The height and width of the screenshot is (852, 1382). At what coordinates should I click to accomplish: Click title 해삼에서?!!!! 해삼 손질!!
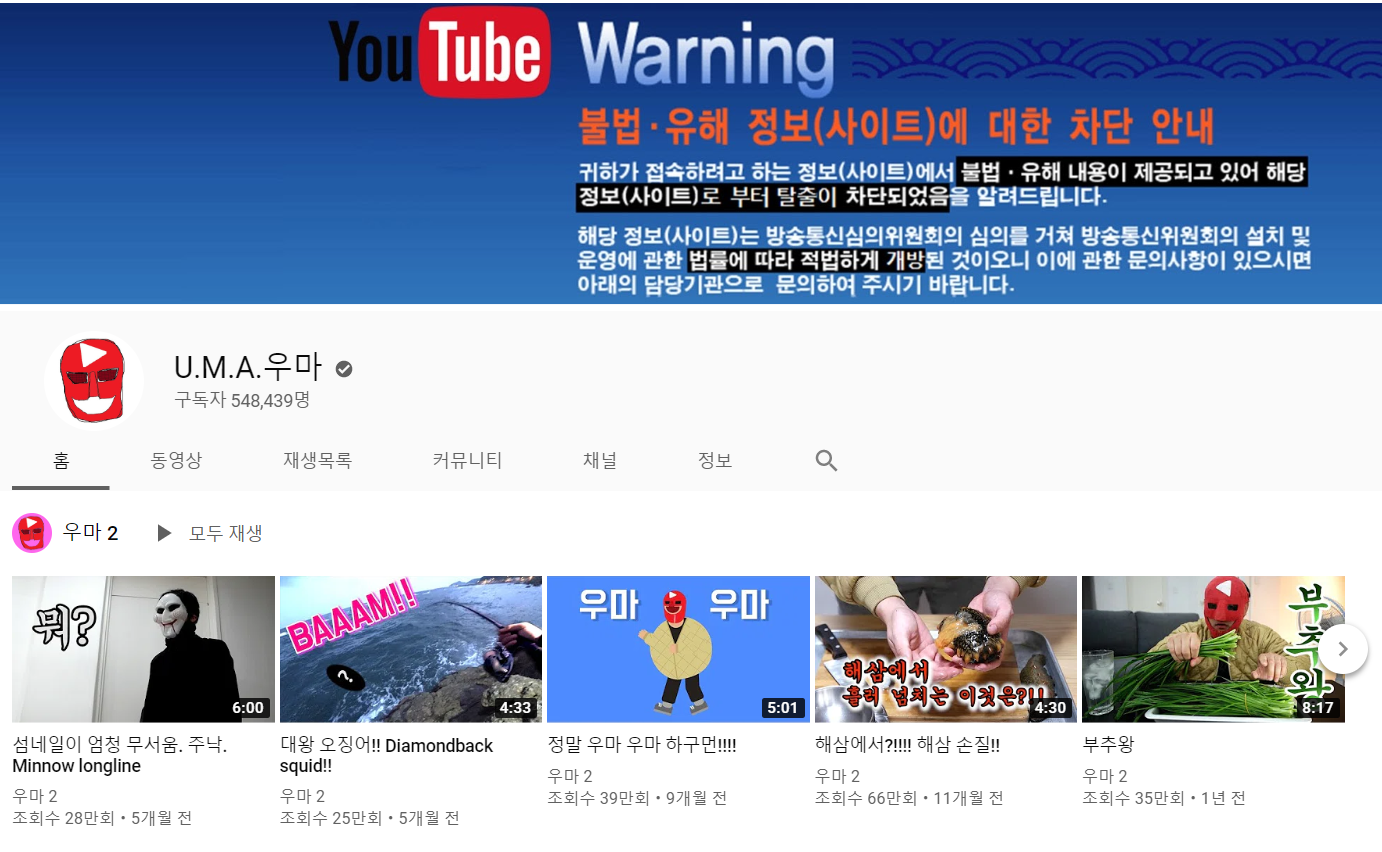907,746
